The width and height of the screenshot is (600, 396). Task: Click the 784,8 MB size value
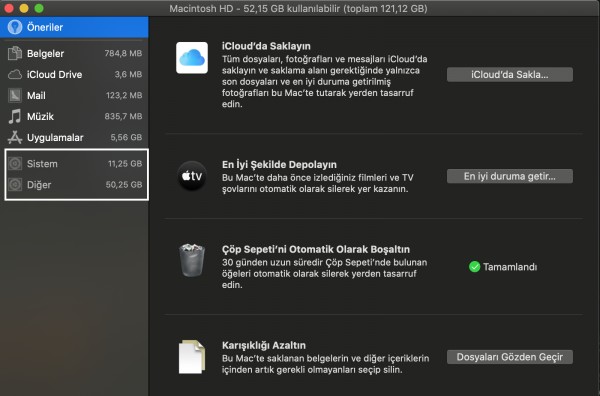point(123,53)
